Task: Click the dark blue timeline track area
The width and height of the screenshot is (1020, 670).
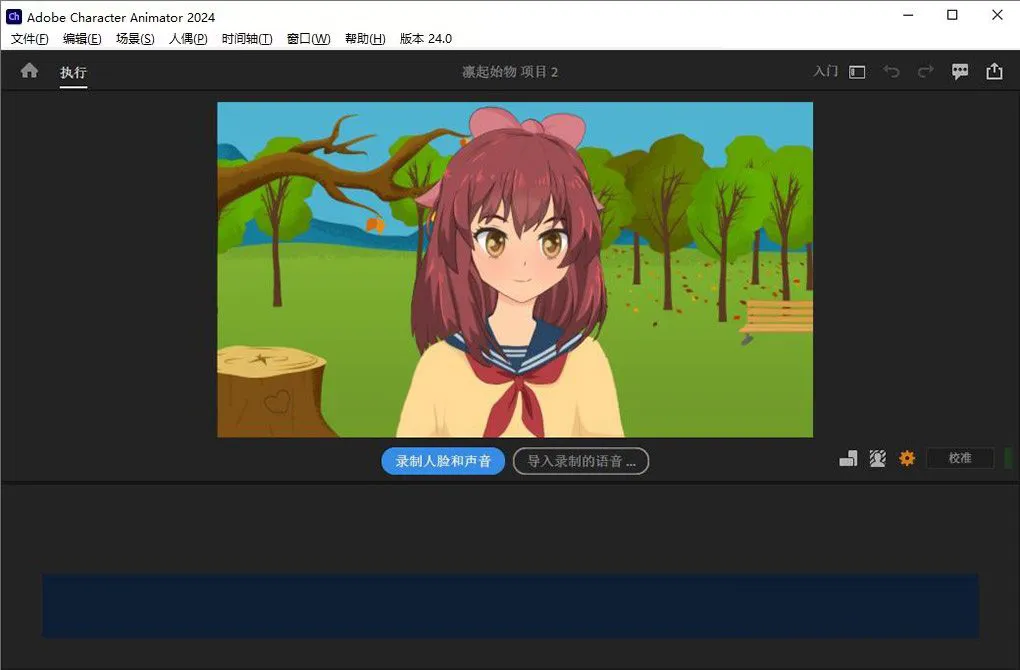Action: (510, 605)
